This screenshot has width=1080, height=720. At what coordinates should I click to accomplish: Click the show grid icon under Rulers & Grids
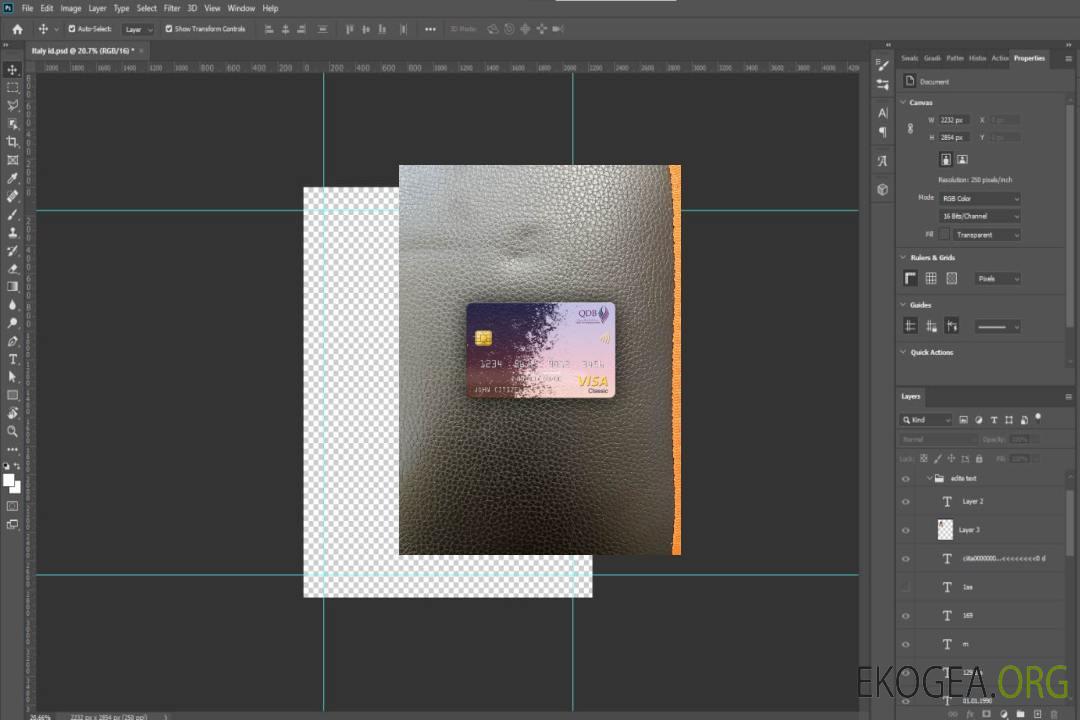[930, 279]
